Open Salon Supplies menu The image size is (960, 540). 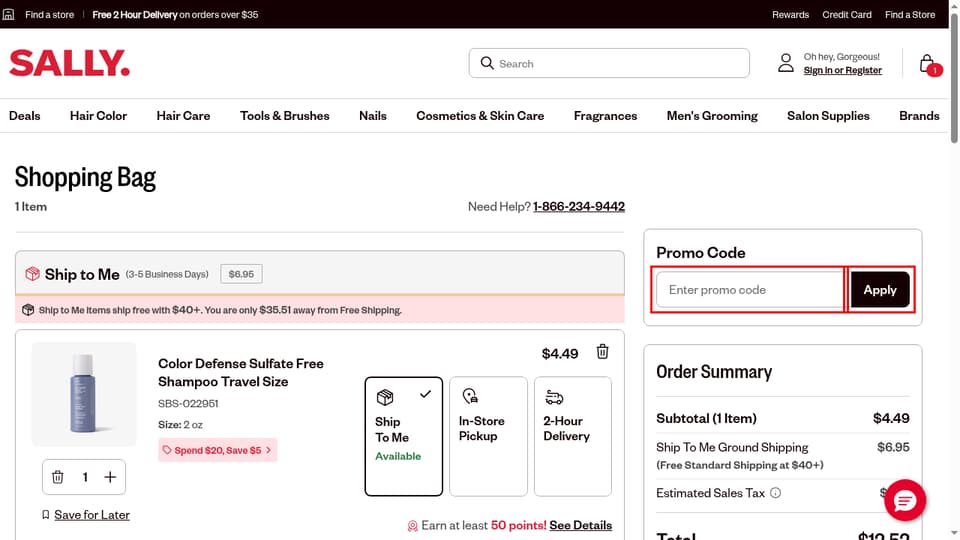click(828, 116)
